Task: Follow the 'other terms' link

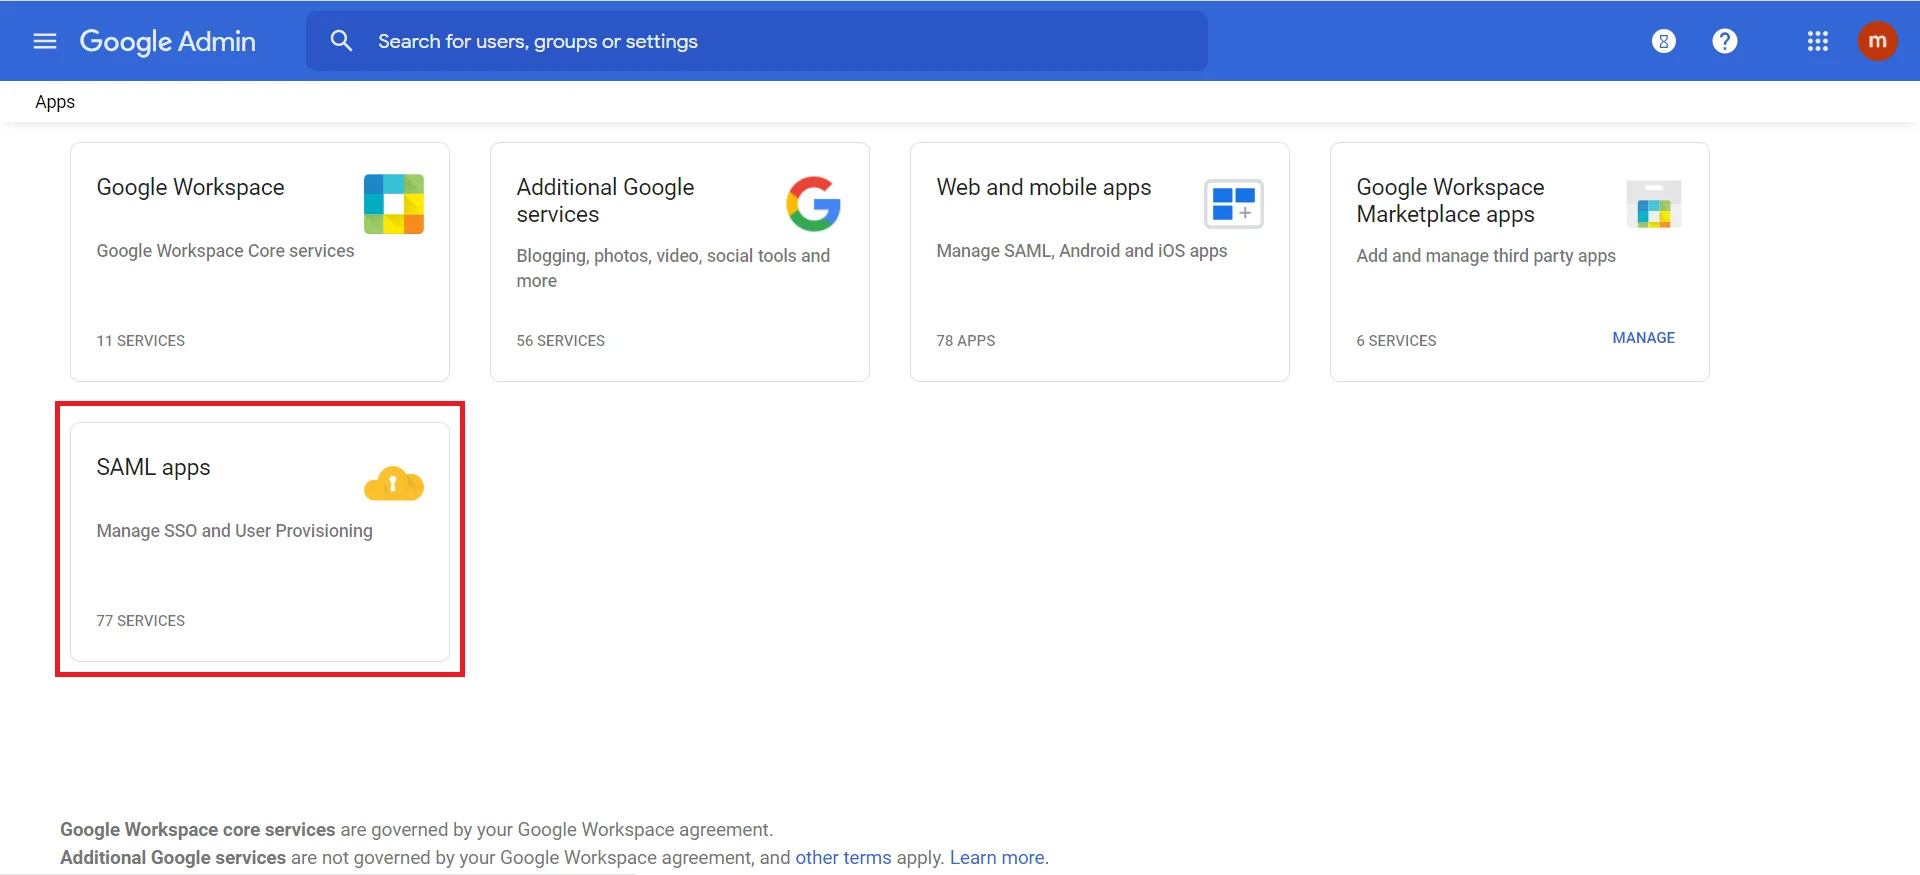Action: (x=842, y=857)
